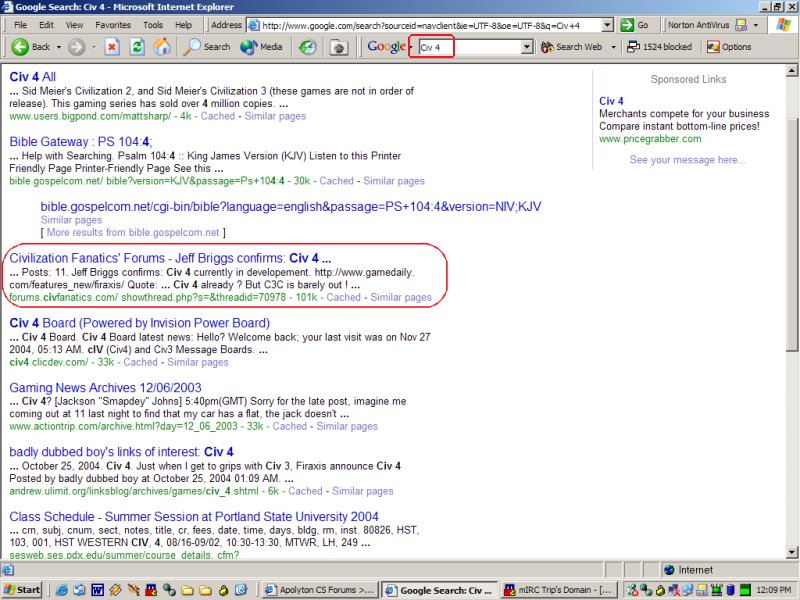Go to the Home page icon
Viewport: 800px width, 600px height.
161,47
